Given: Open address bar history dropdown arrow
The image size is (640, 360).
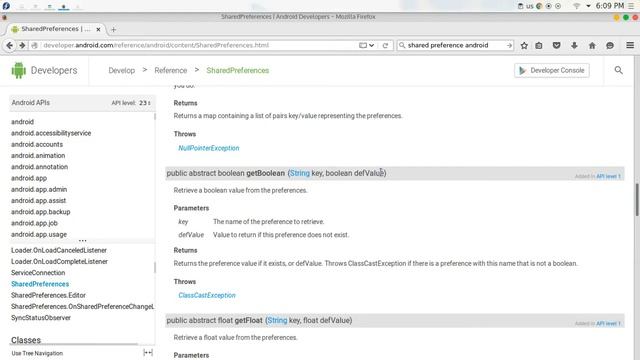Looking at the screenshot, I should coord(371,45).
